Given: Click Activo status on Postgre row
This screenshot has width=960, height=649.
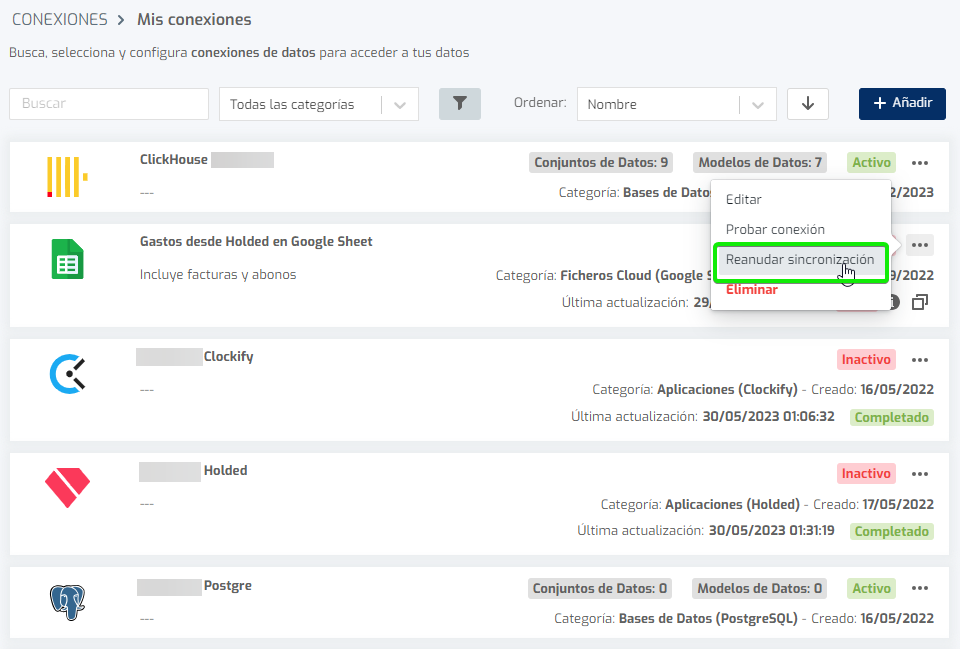Looking at the screenshot, I should coord(871,589).
